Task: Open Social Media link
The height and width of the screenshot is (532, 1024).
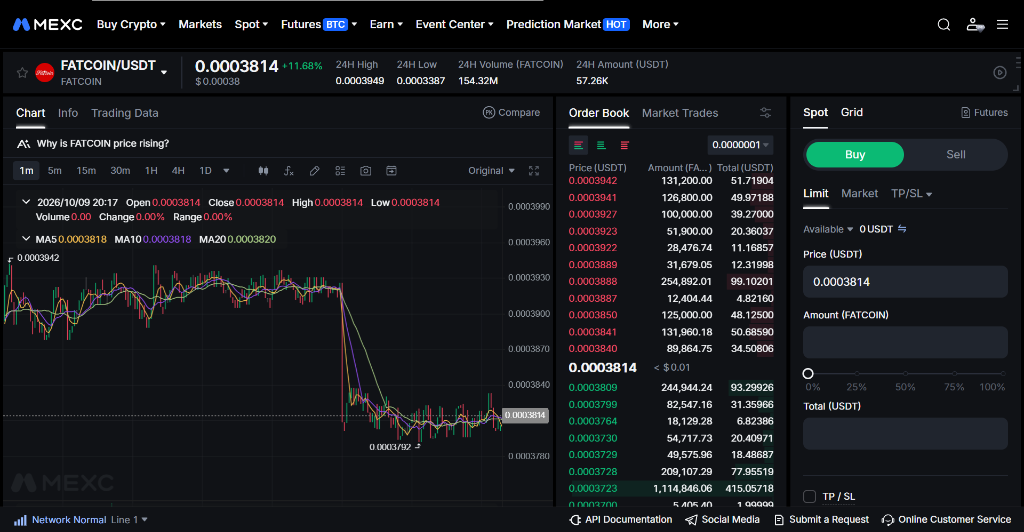Action: [722, 520]
